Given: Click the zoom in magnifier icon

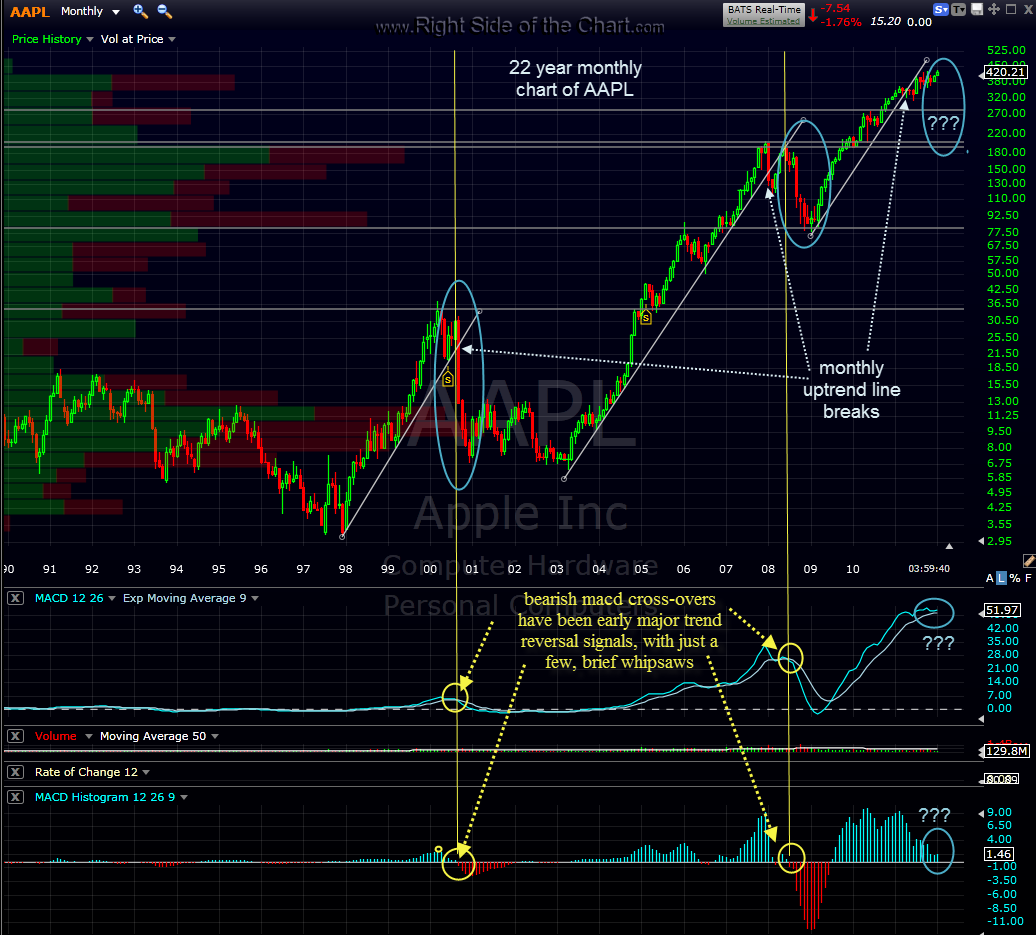Looking at the screenshot, I should tap(140, 11).
